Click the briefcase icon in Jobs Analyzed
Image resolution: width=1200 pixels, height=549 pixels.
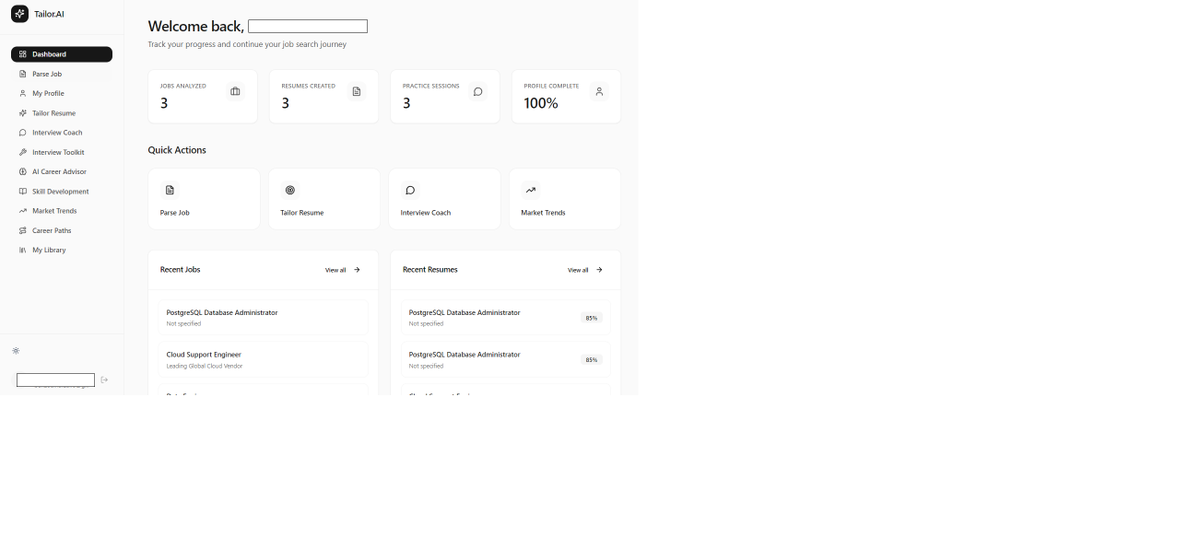coord(235,92)
